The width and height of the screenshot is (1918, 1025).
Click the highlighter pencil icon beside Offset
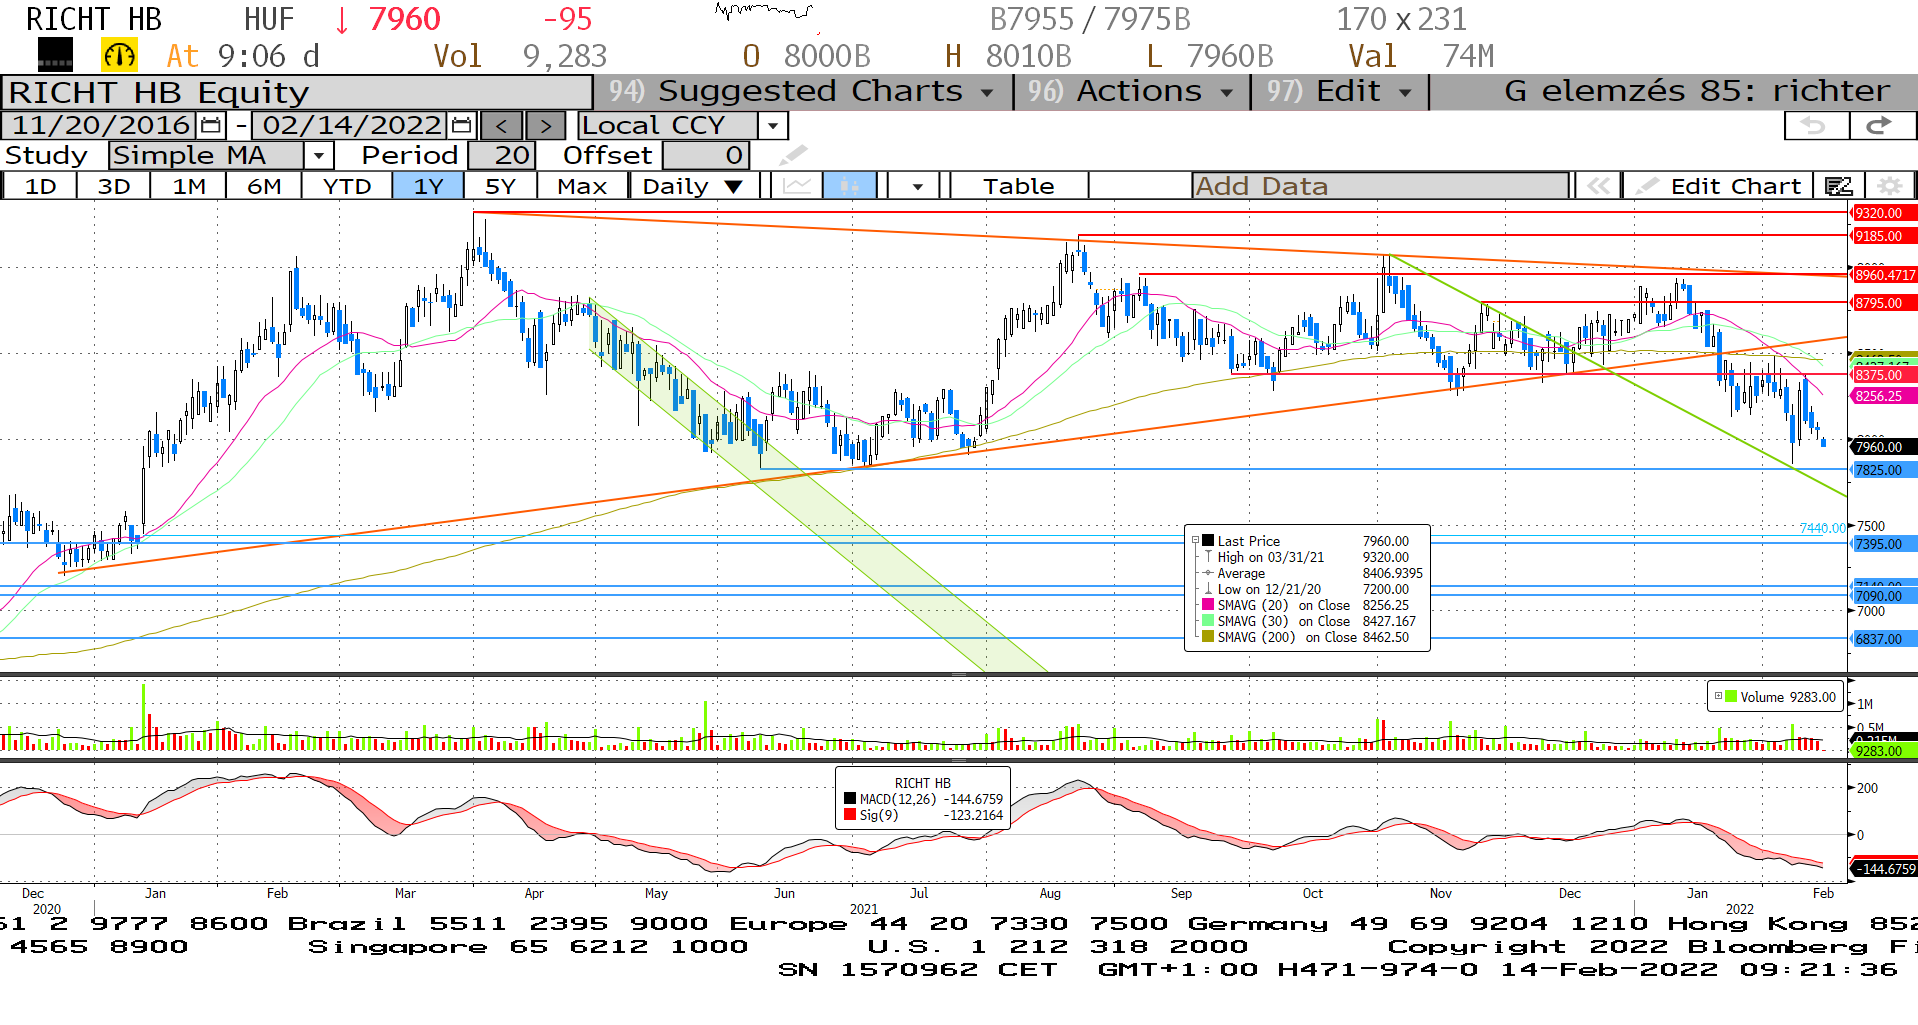point(792,155)
